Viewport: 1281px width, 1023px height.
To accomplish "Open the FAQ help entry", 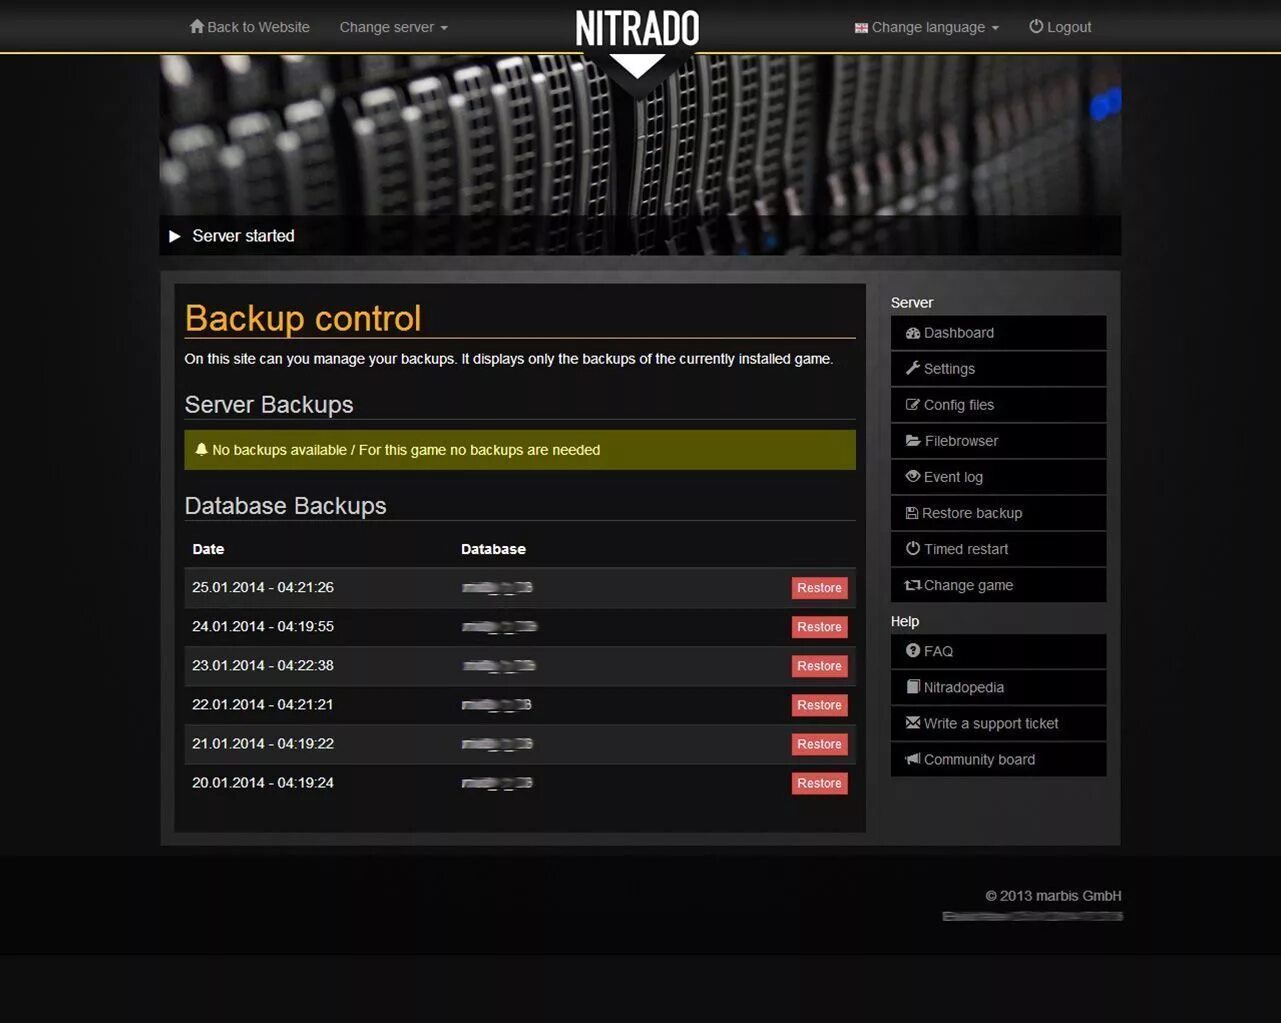I will [998, 651].
